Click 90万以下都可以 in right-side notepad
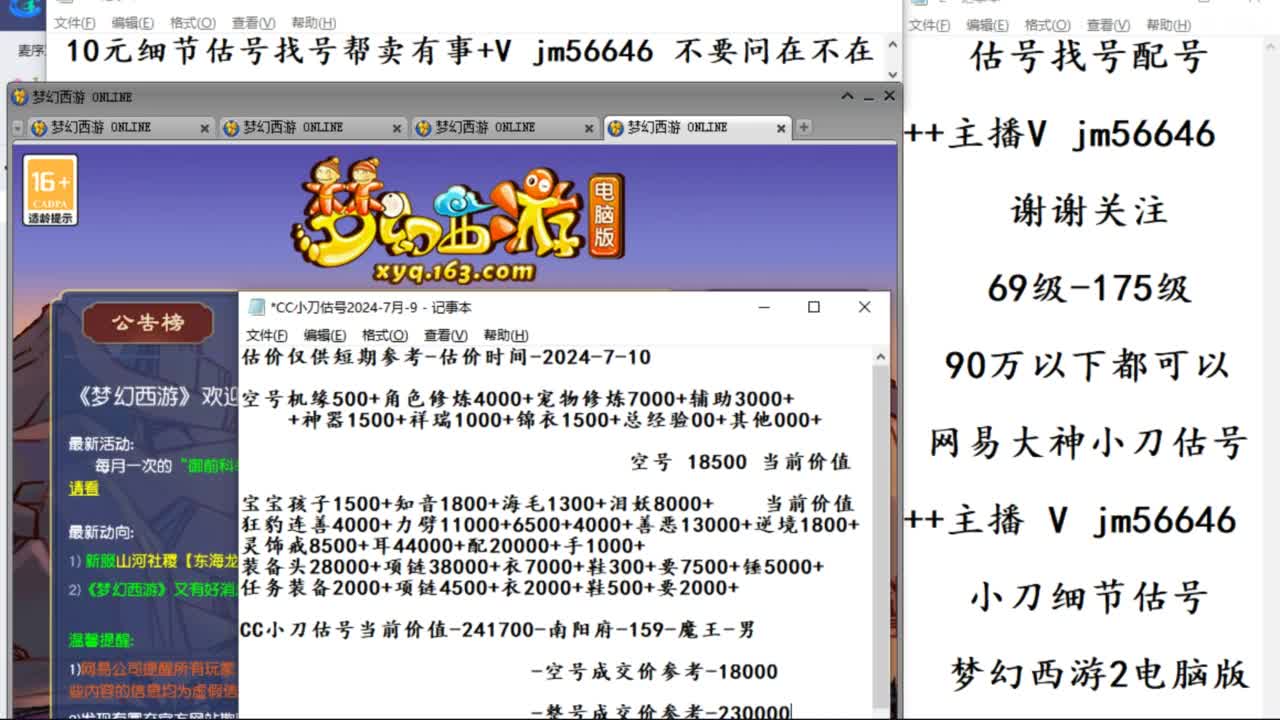1280x720 pixels. [1087, 366]
